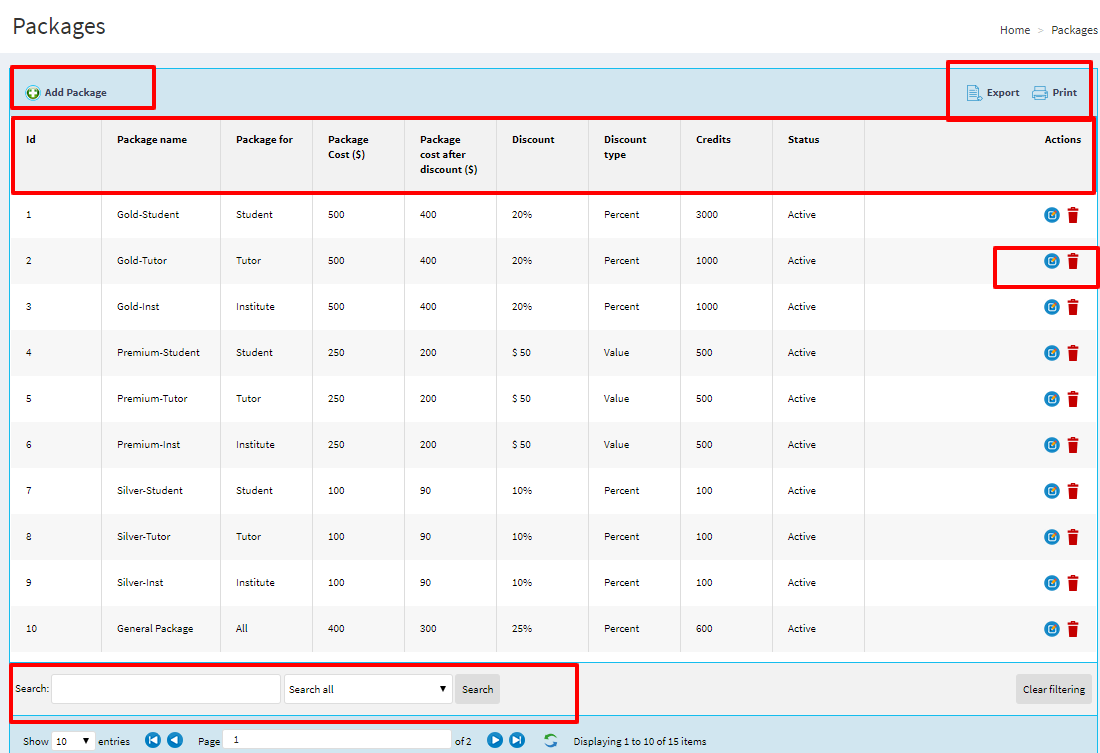
Task: Click the Clear filtering button
Action: (x=1053, y=689)
